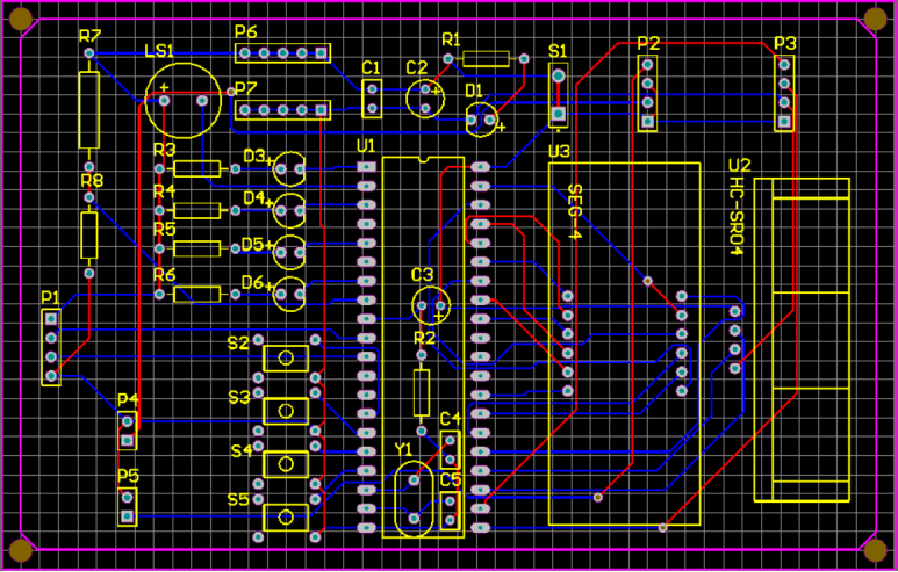Viewport: 898px width, 572px height.
Task: Select the Y1 crystal oval footprint
Action: coord(413,499)
